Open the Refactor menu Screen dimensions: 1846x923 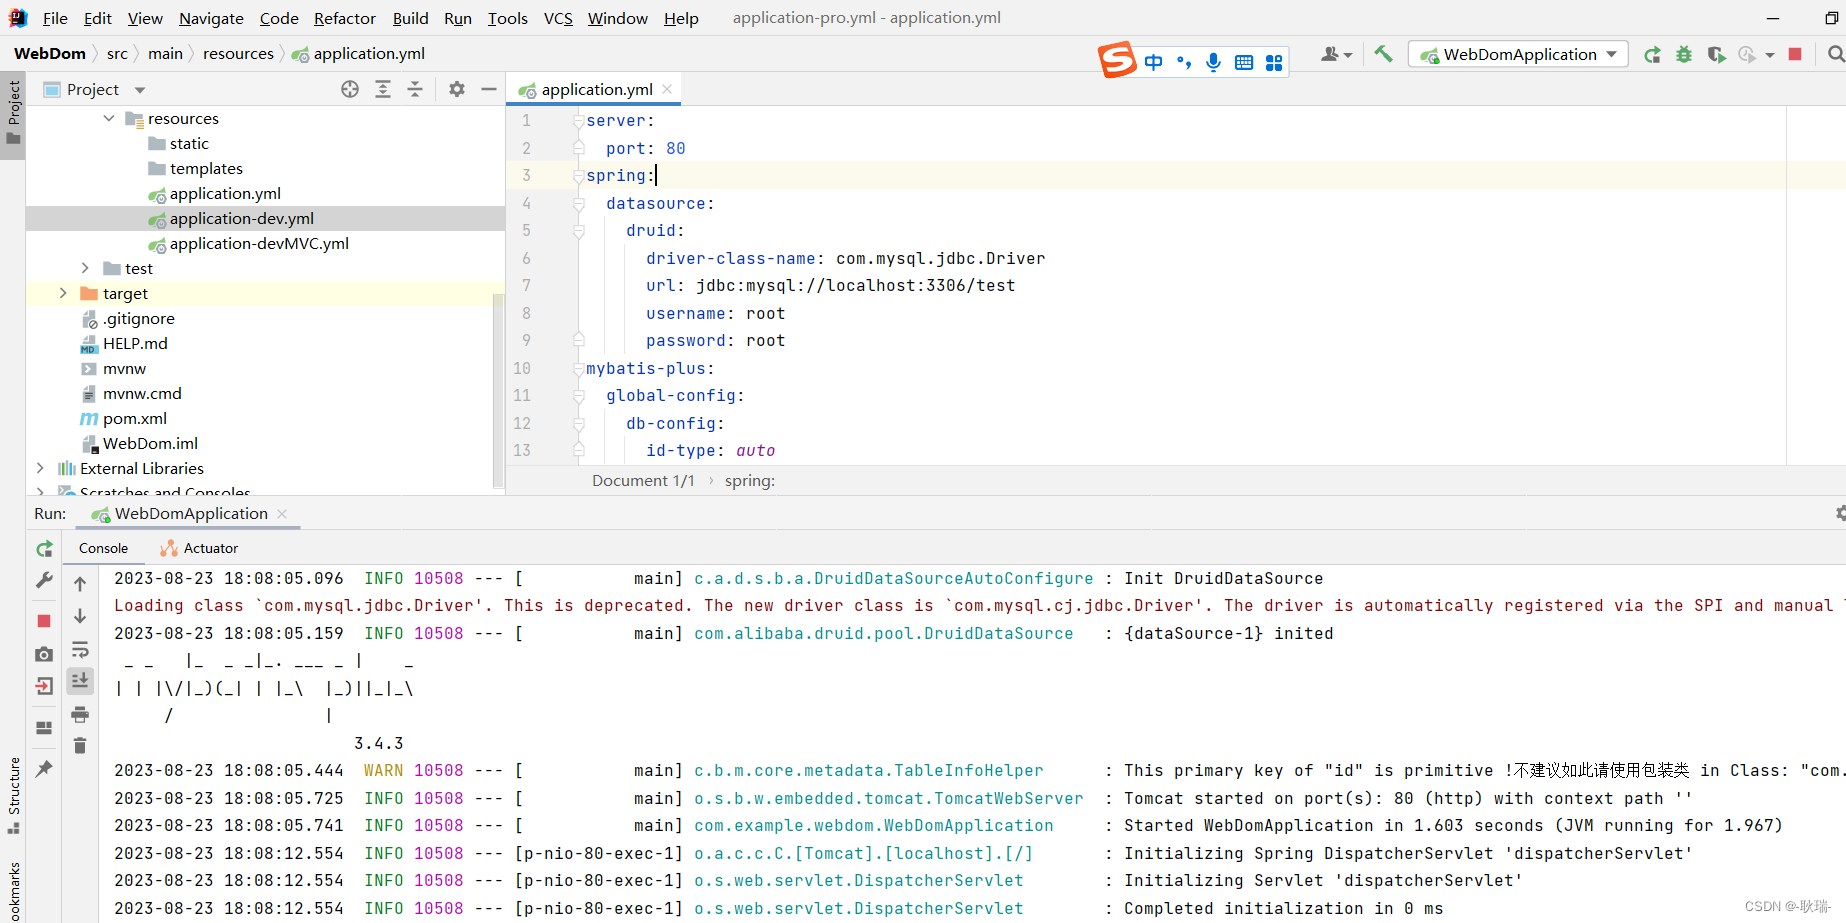tap(344, 18)
